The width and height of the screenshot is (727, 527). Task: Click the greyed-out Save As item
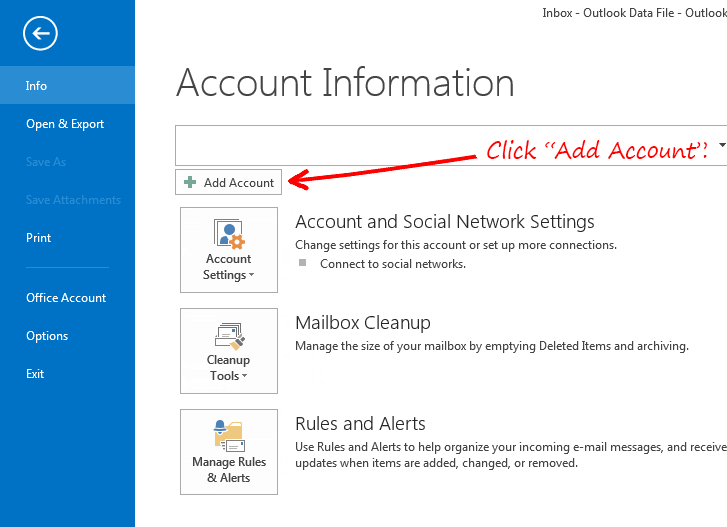[46, 162]
